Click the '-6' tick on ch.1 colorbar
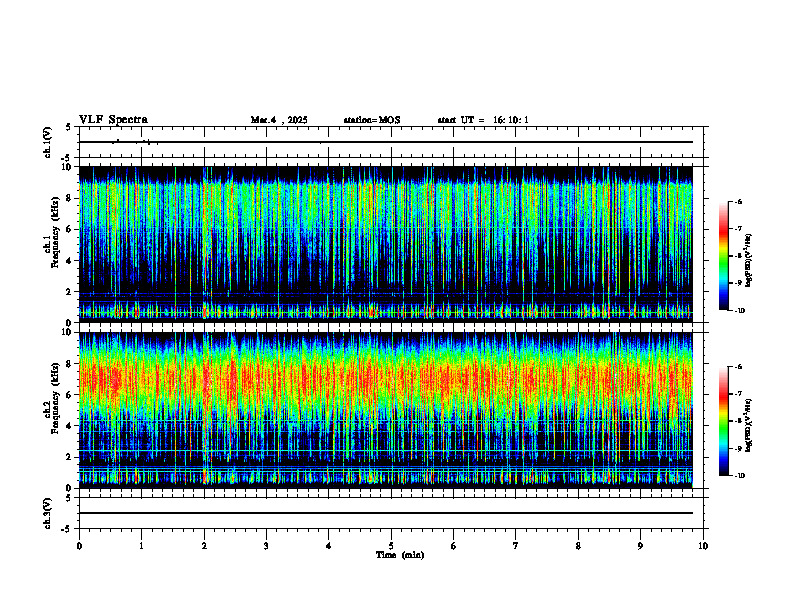 click(x=738, y=201)
